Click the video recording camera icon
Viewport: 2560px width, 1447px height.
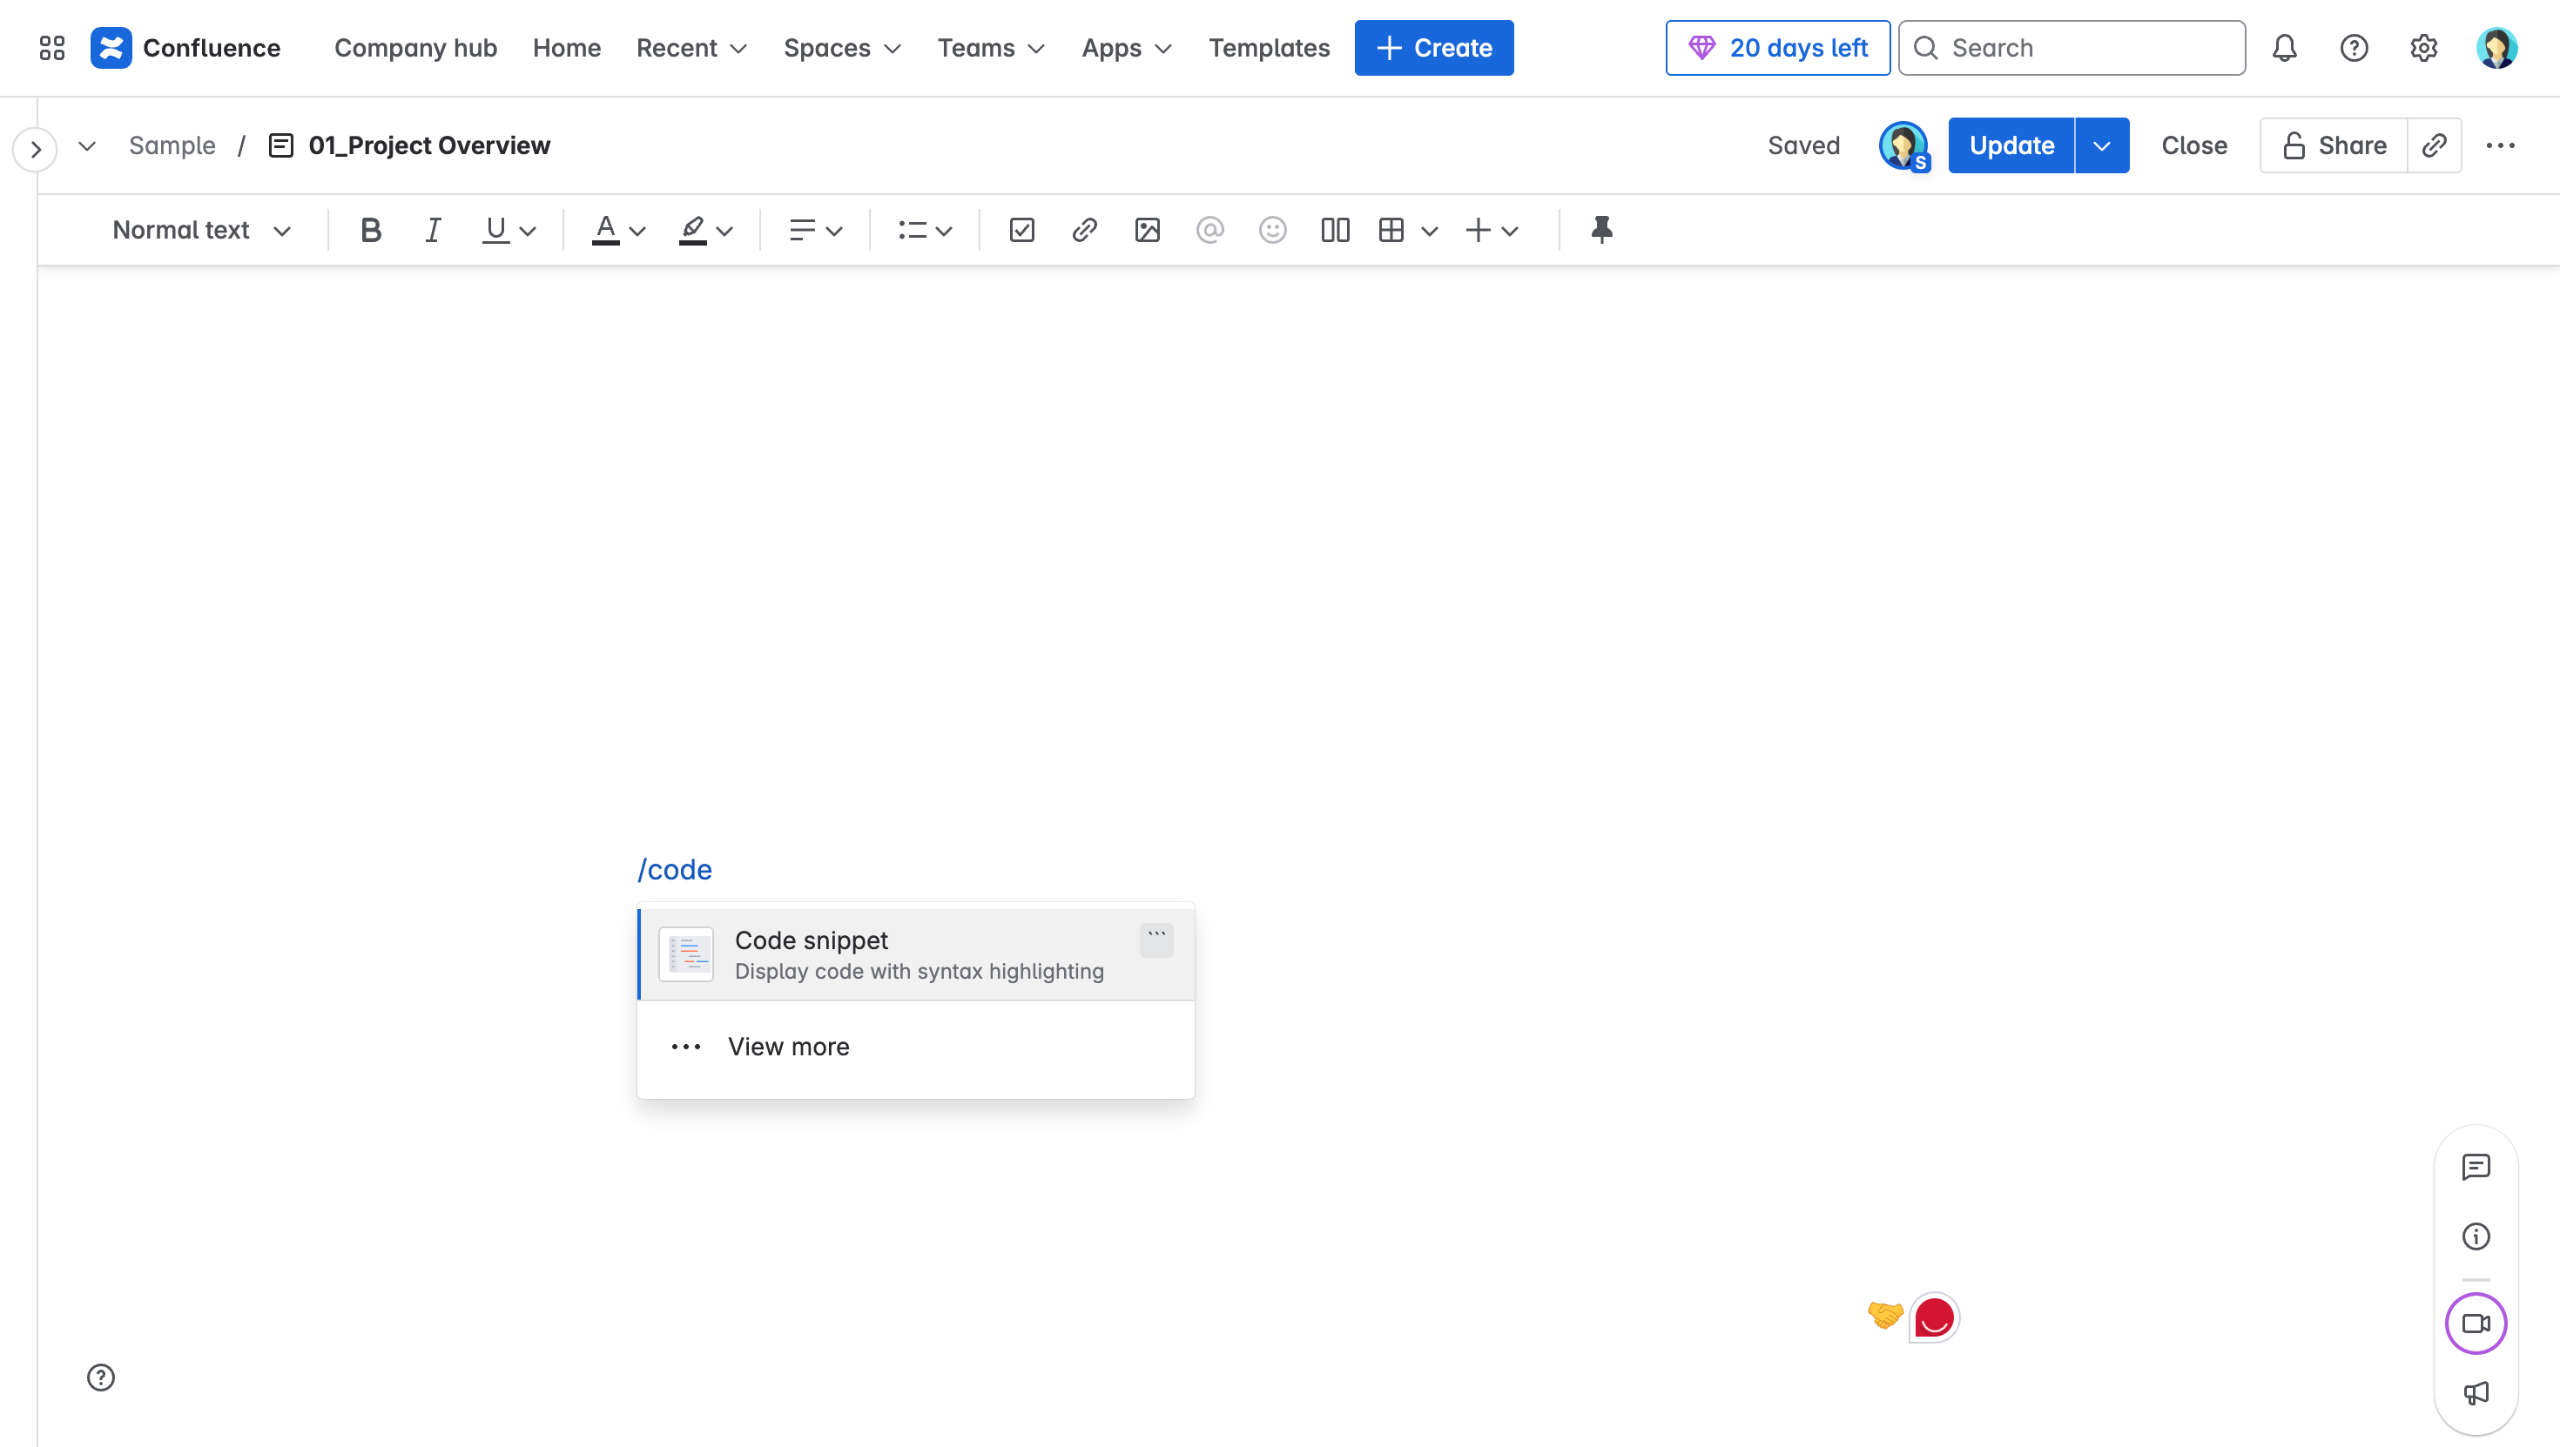click(2476, 1324)
